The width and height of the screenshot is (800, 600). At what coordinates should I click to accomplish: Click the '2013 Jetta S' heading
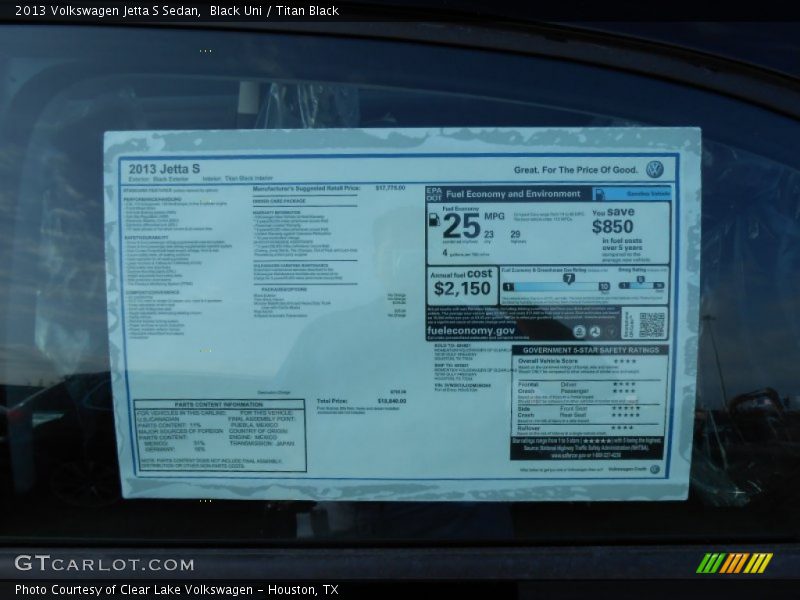click(x=164, y=169)
